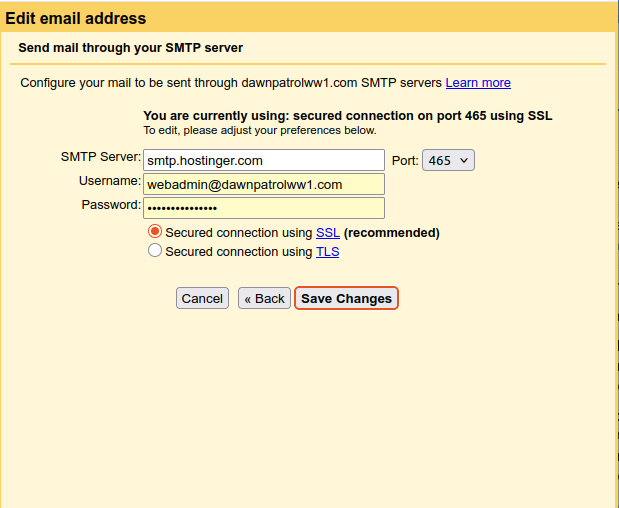Click the Port label
Image resolution: width=619 pixels, height=508 pixels.
(404, 160)
